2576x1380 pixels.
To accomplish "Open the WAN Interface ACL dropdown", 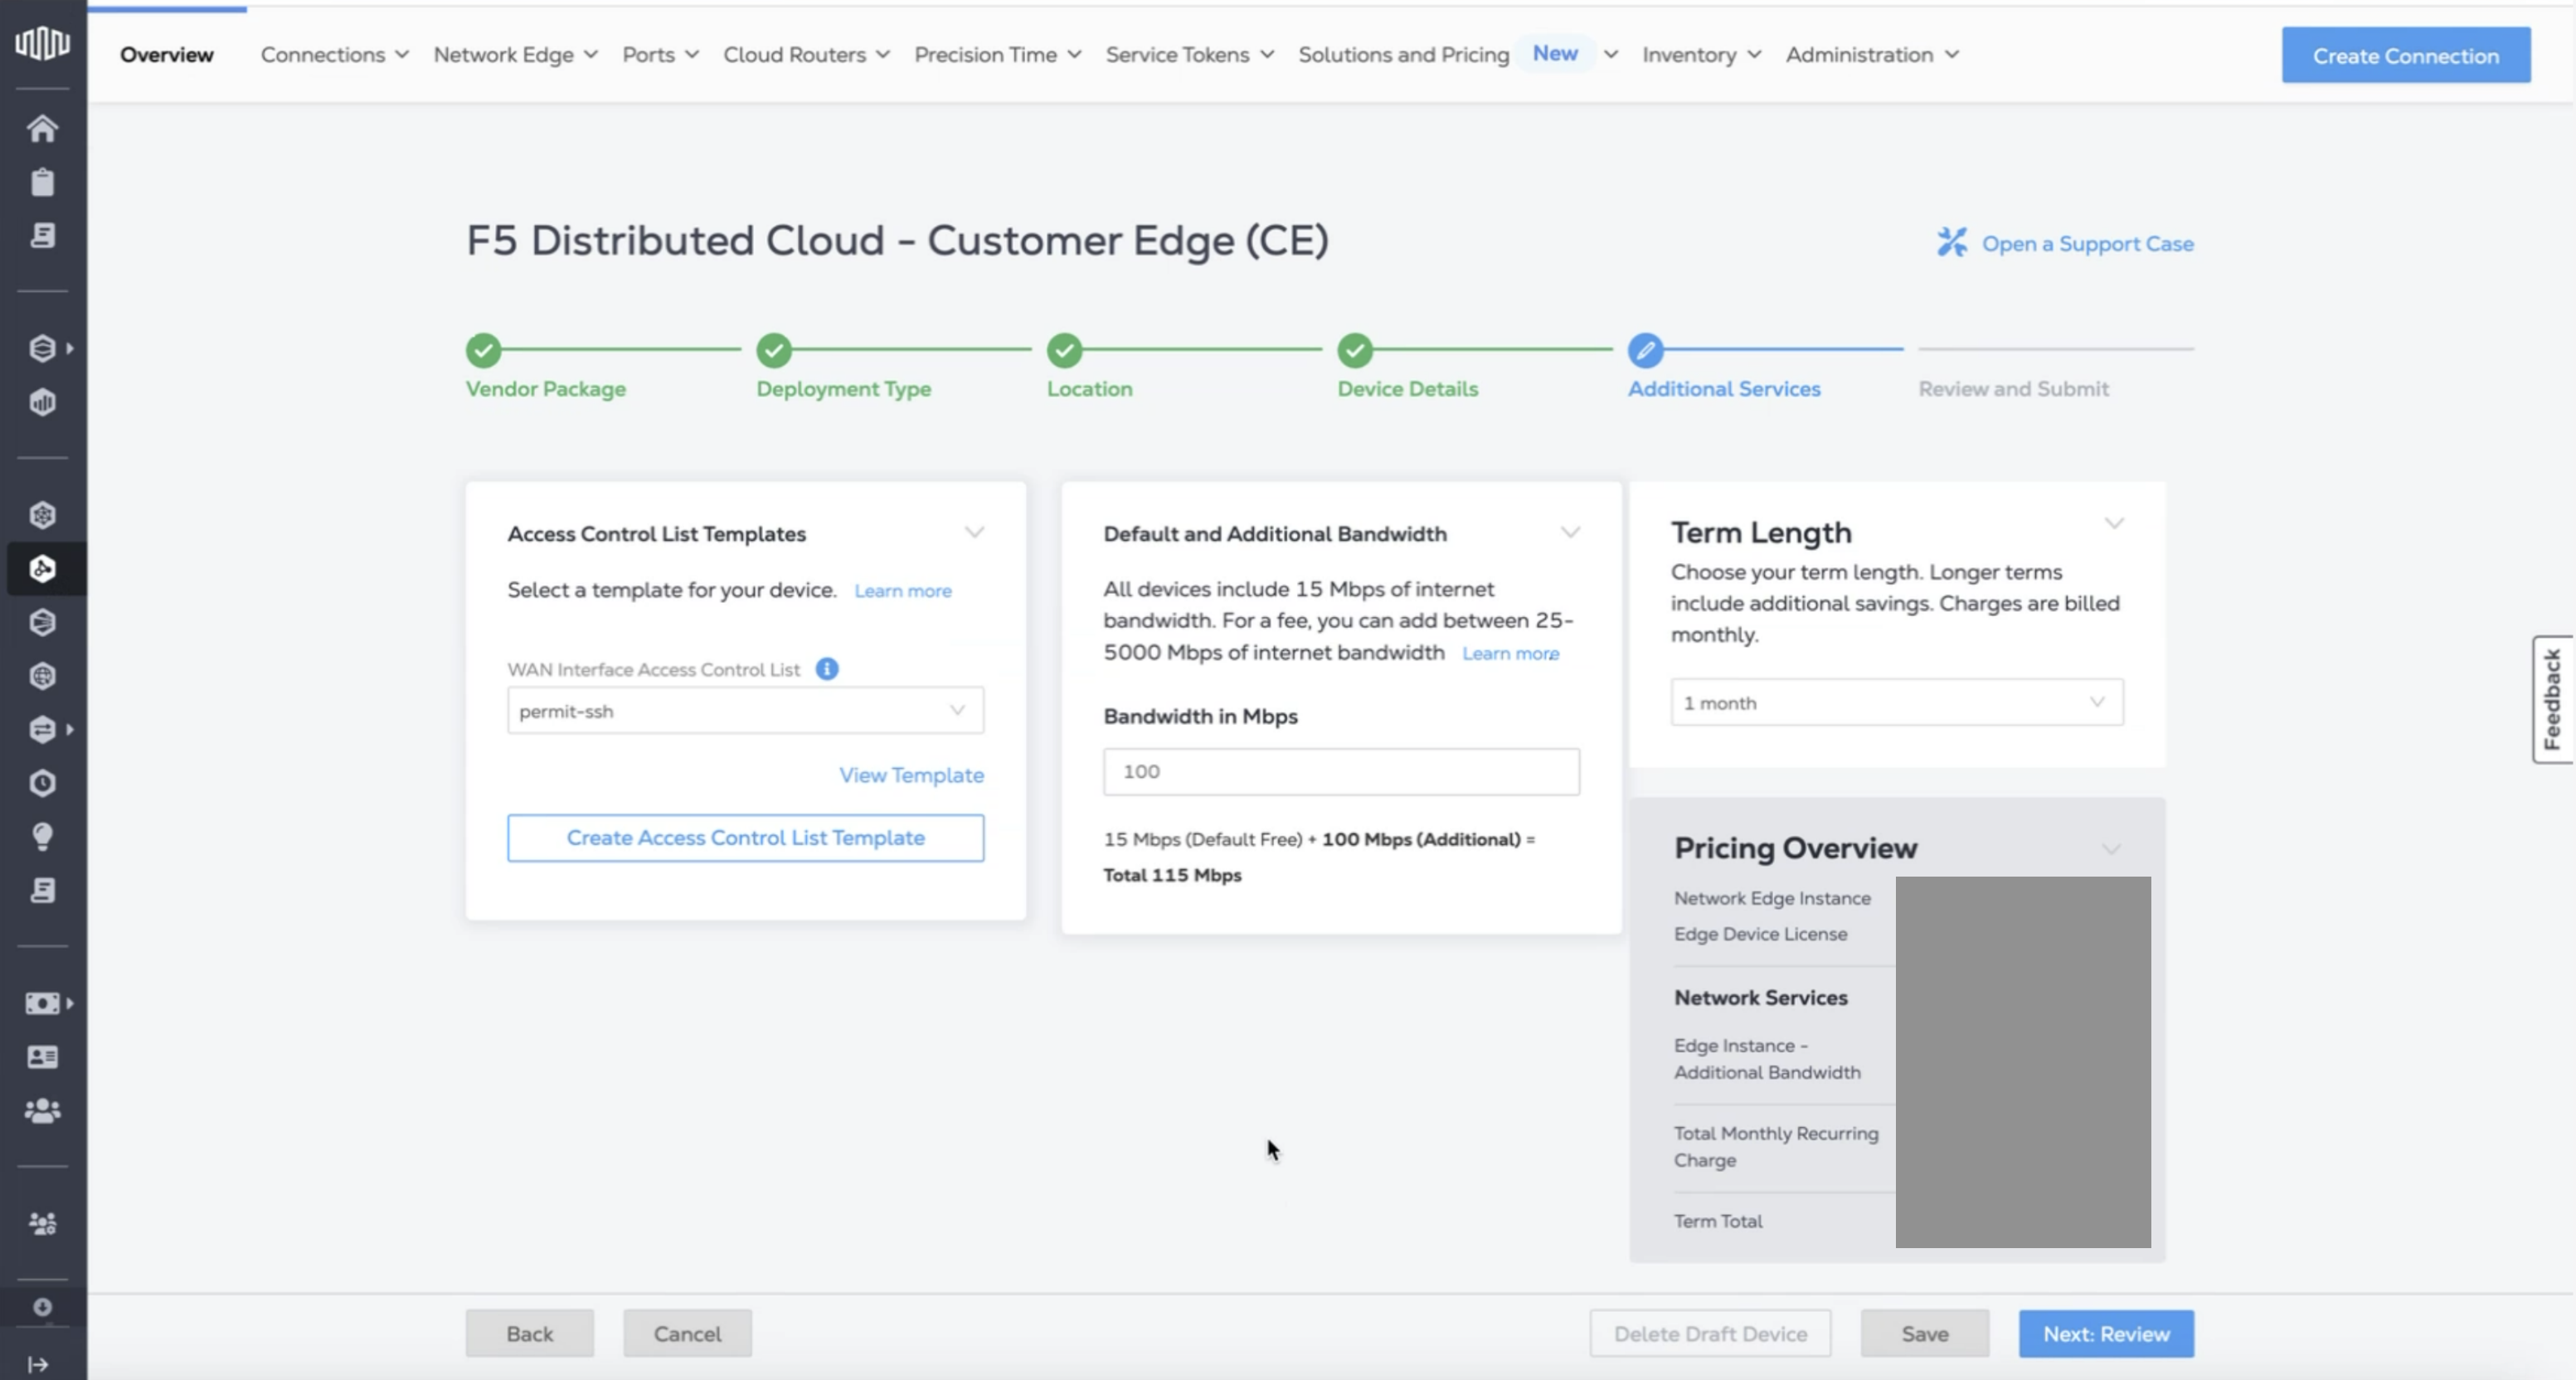I will (x=745, y=711).
